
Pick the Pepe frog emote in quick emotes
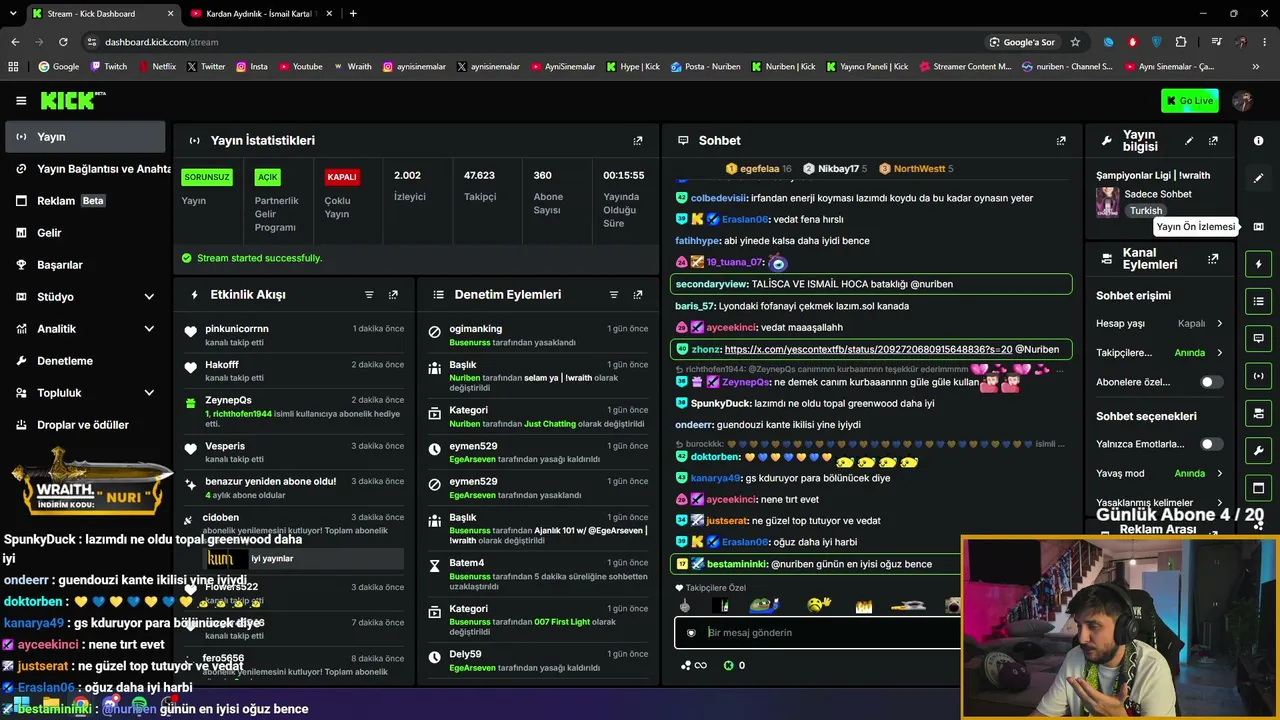[763, 605]
